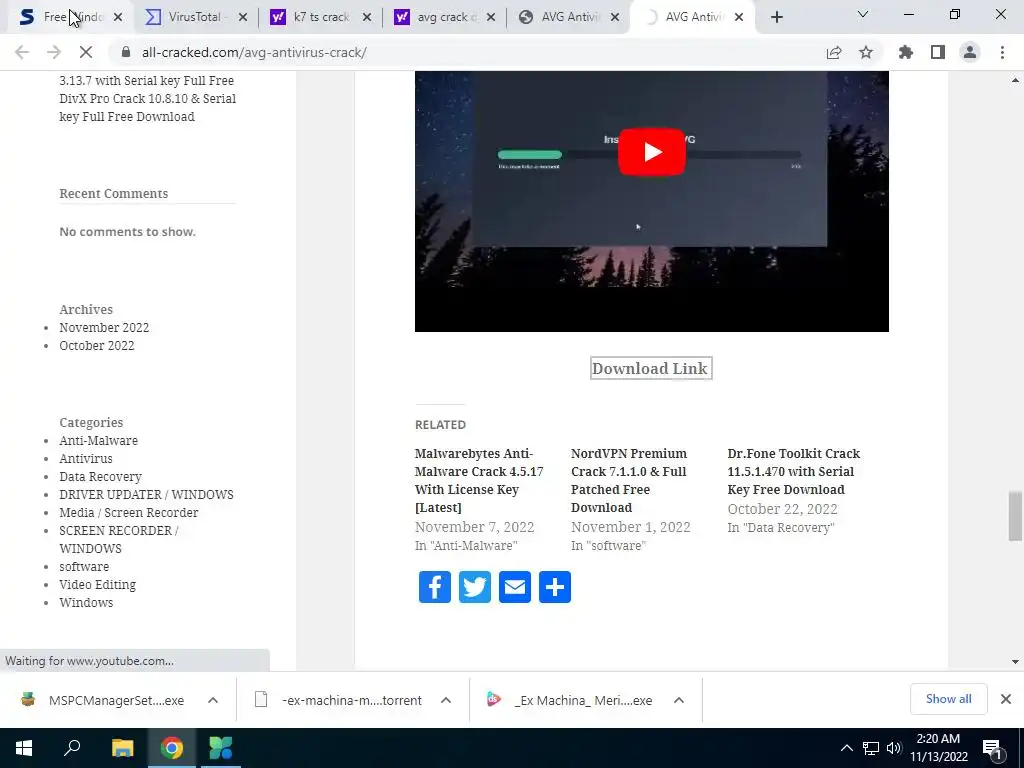Expand options for Ex Machina exe download

(679, 700)
